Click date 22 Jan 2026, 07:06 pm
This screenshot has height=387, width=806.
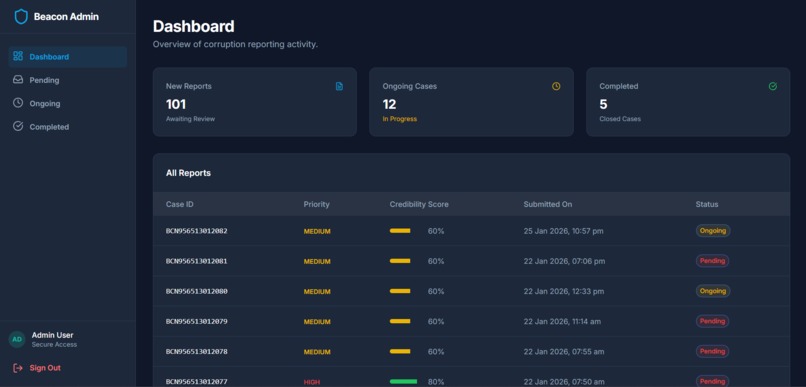pos(564,261)
